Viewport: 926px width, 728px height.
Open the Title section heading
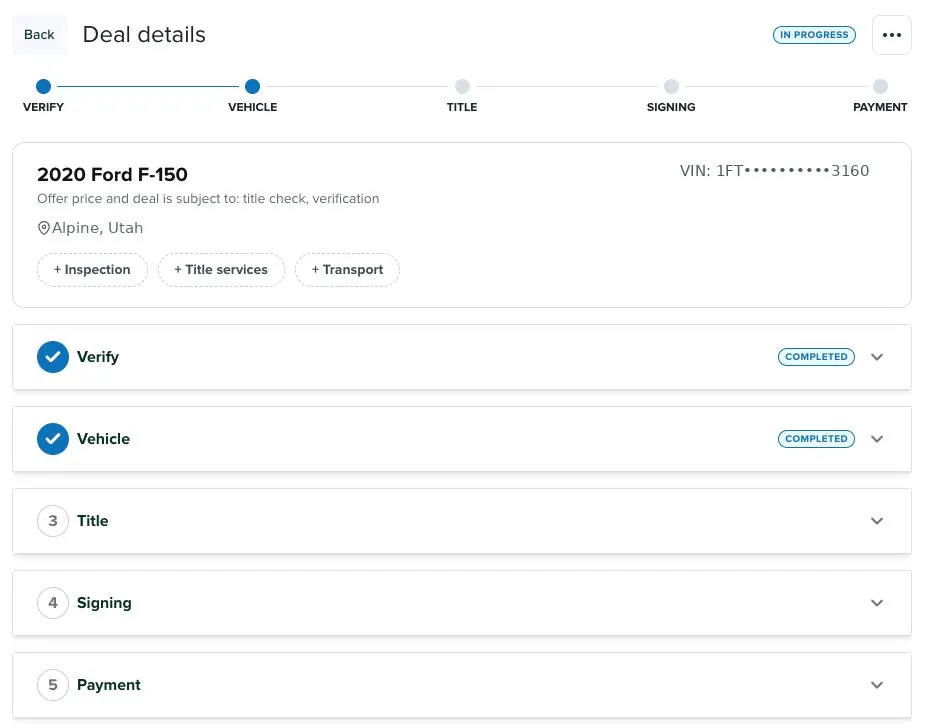93,521
